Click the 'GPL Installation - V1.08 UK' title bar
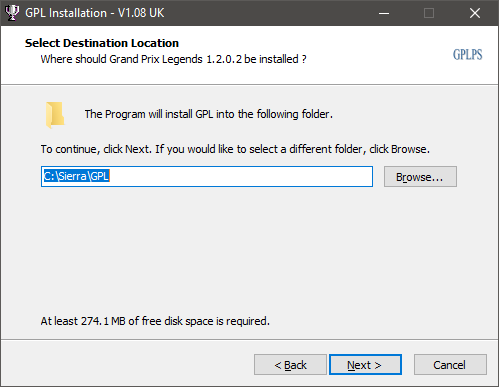The width and height of the screenshot is (499, 387). click(x=95, y=13)
